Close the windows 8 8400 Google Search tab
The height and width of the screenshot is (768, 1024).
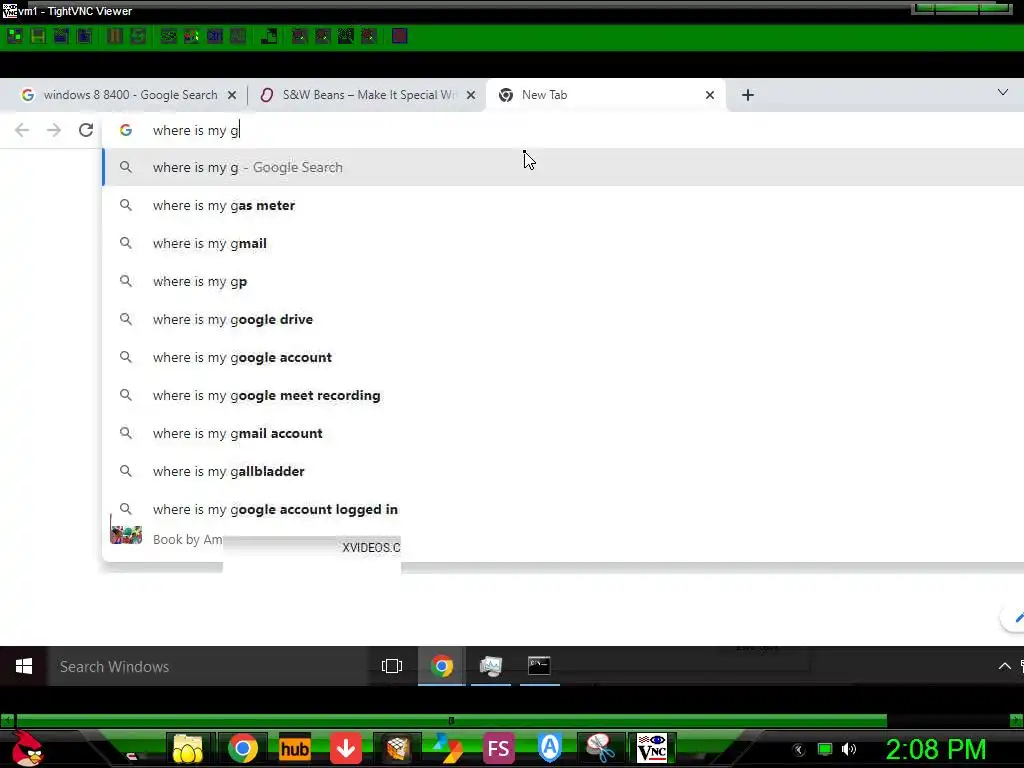point(232,95)
